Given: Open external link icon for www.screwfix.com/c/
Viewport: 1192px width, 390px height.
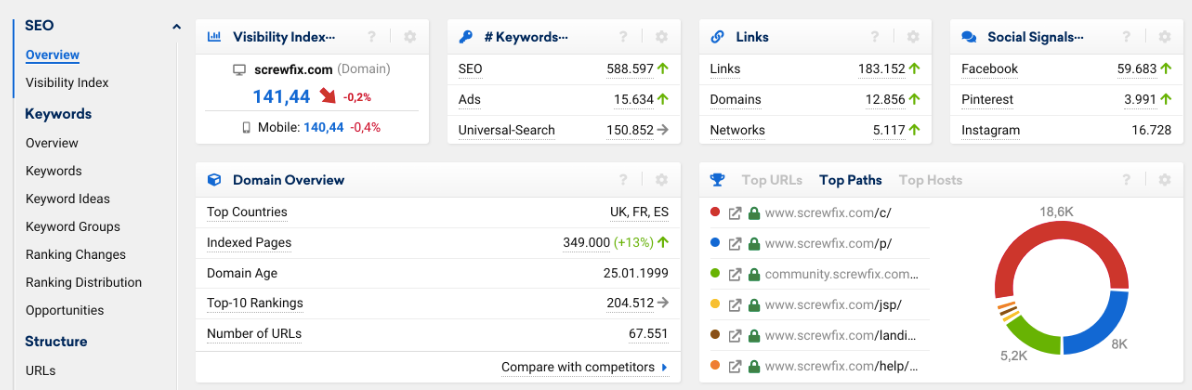Looking at the screenshot, I should 734,213.
